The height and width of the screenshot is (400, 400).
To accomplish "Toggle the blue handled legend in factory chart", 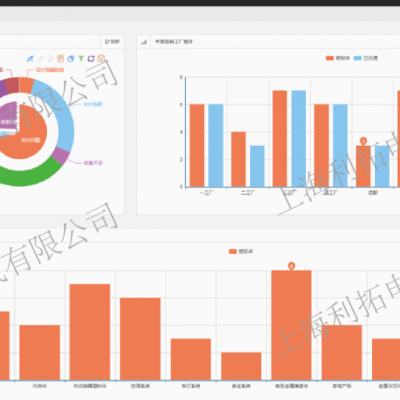I will click(x=366, y=58).
